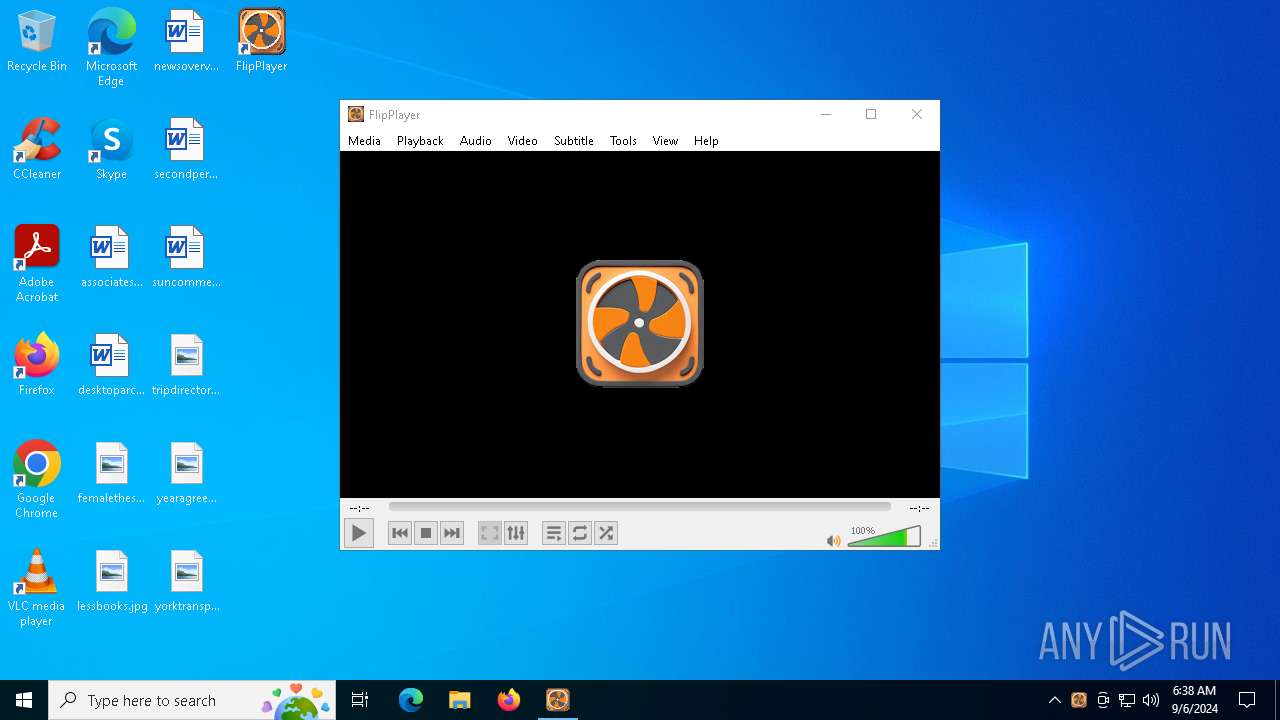The image size is (1280, 720).
Task: Select Firefox desktop shortcut
Action: [x=37, y=366]
